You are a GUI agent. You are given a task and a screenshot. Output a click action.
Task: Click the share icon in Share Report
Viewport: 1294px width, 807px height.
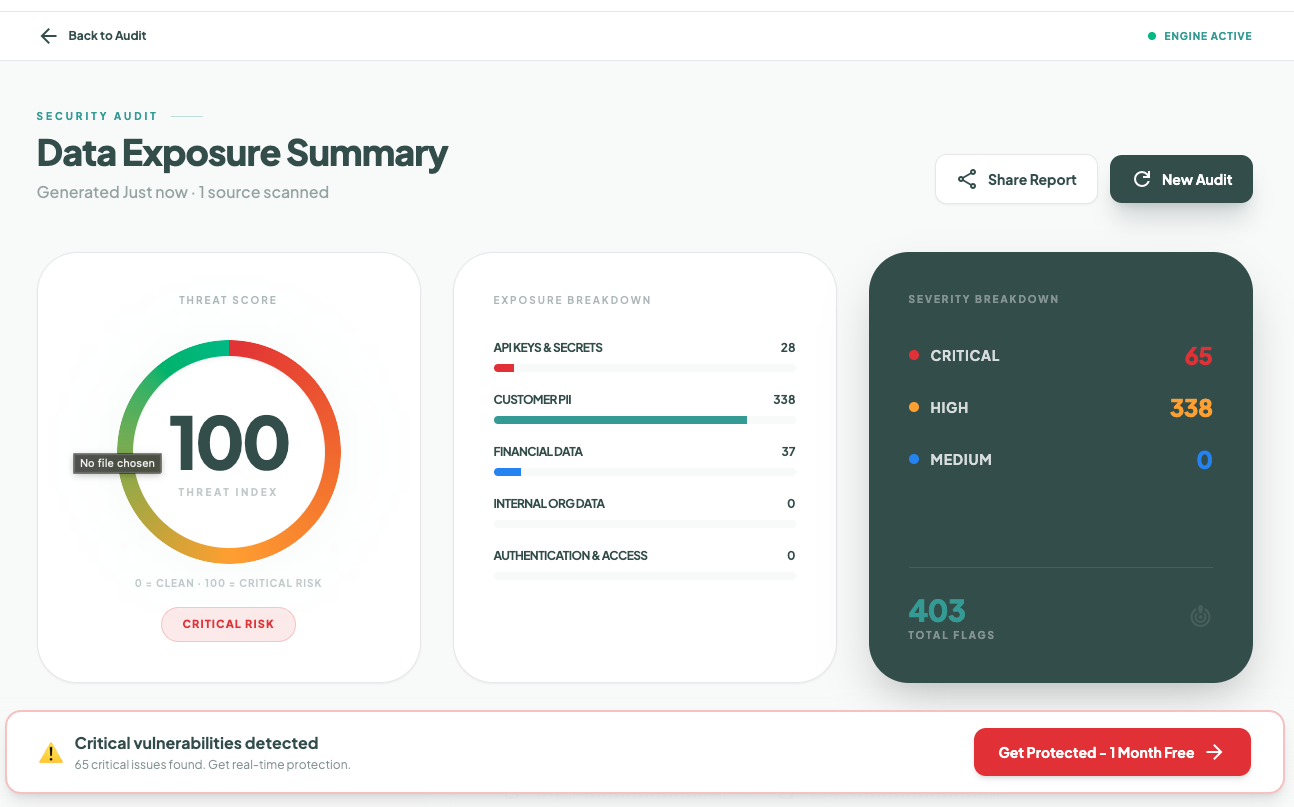[x=966, y=180]
